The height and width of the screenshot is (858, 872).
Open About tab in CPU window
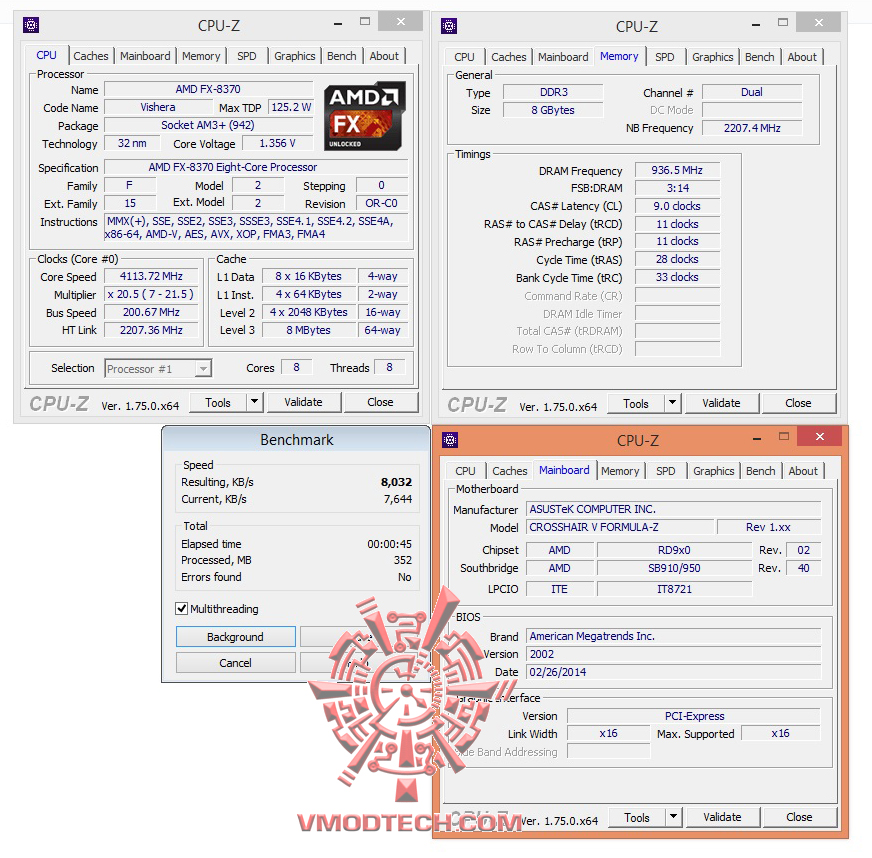tap(384, 56)
